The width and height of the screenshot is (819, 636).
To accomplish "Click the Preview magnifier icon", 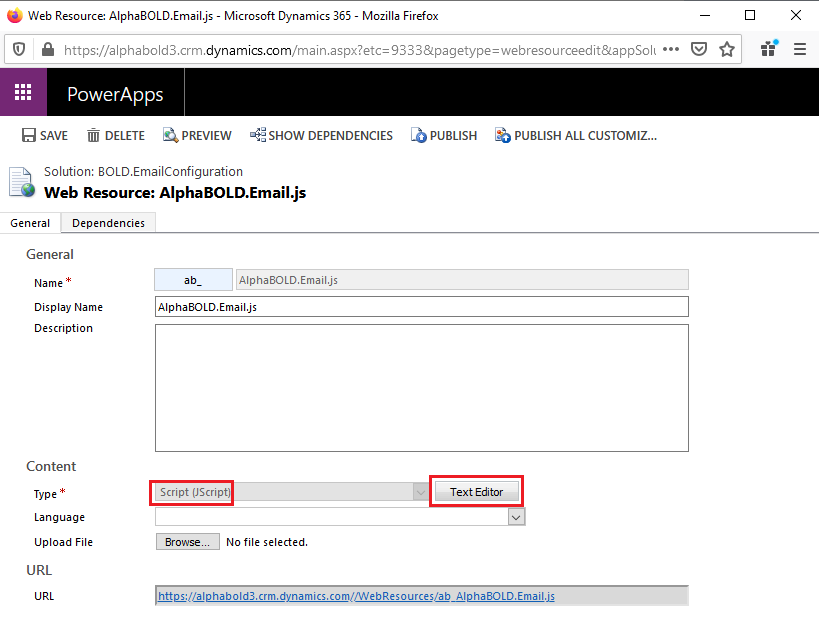I will click(x=170, y=135).
